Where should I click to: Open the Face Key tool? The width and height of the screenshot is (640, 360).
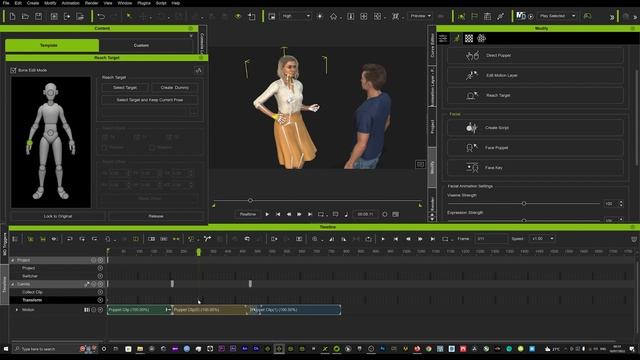tap(535, 168)
